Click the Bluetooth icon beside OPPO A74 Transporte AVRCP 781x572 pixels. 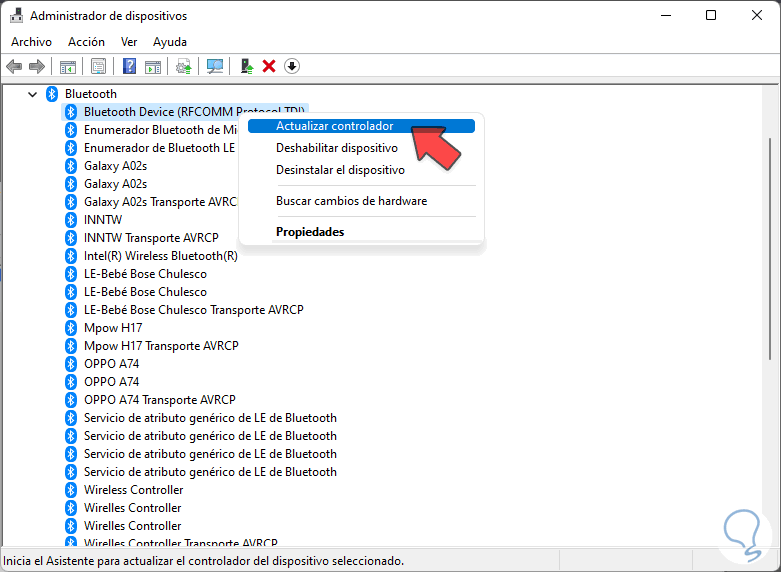[71, 400]
